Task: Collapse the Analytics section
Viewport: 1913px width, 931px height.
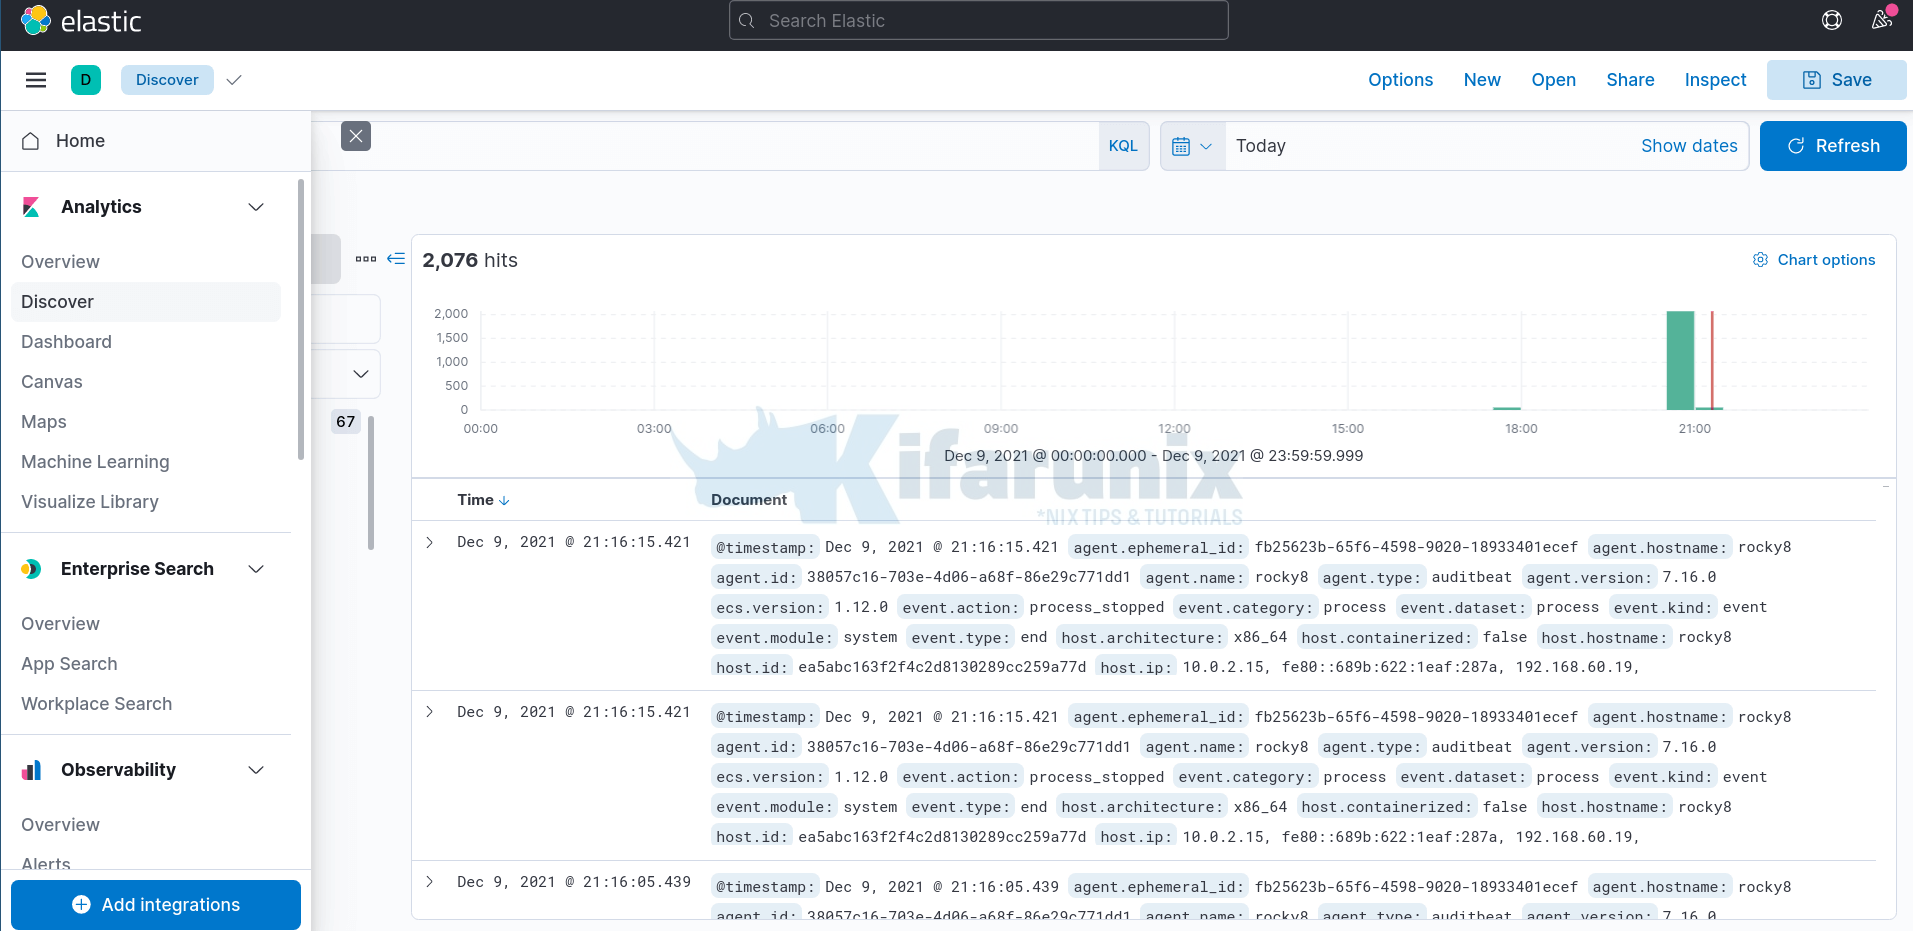Action: point(256,207)
